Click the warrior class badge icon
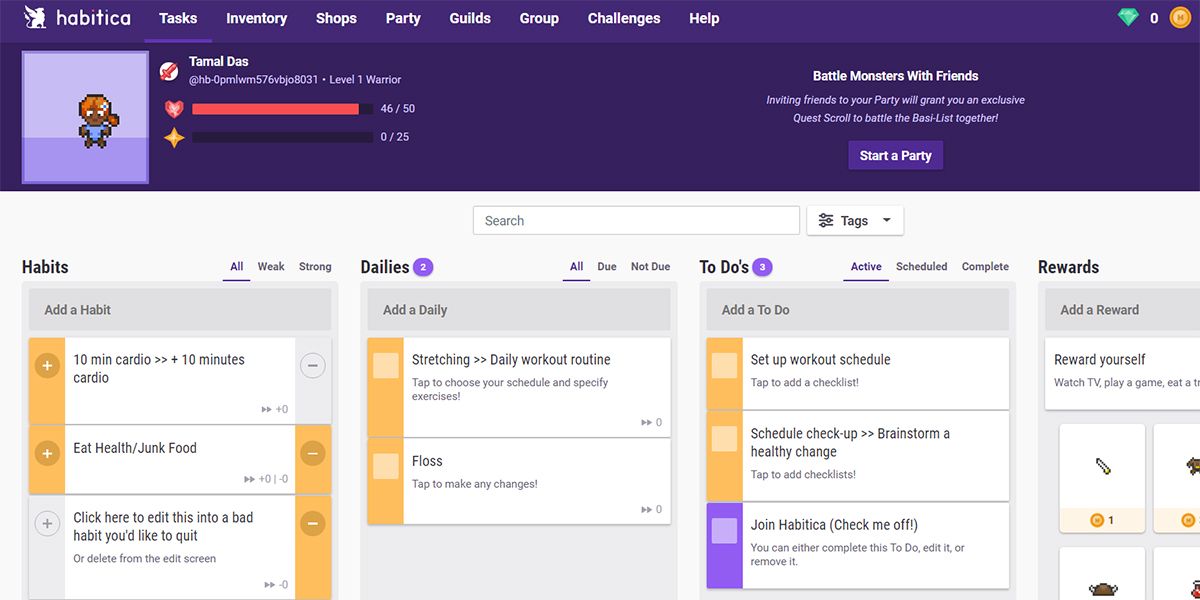 tap(169, 71)
